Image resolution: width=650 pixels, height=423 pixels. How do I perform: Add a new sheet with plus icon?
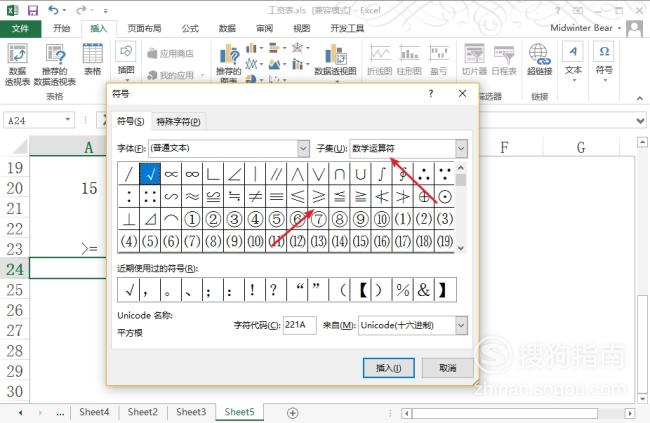coord(293,413)
